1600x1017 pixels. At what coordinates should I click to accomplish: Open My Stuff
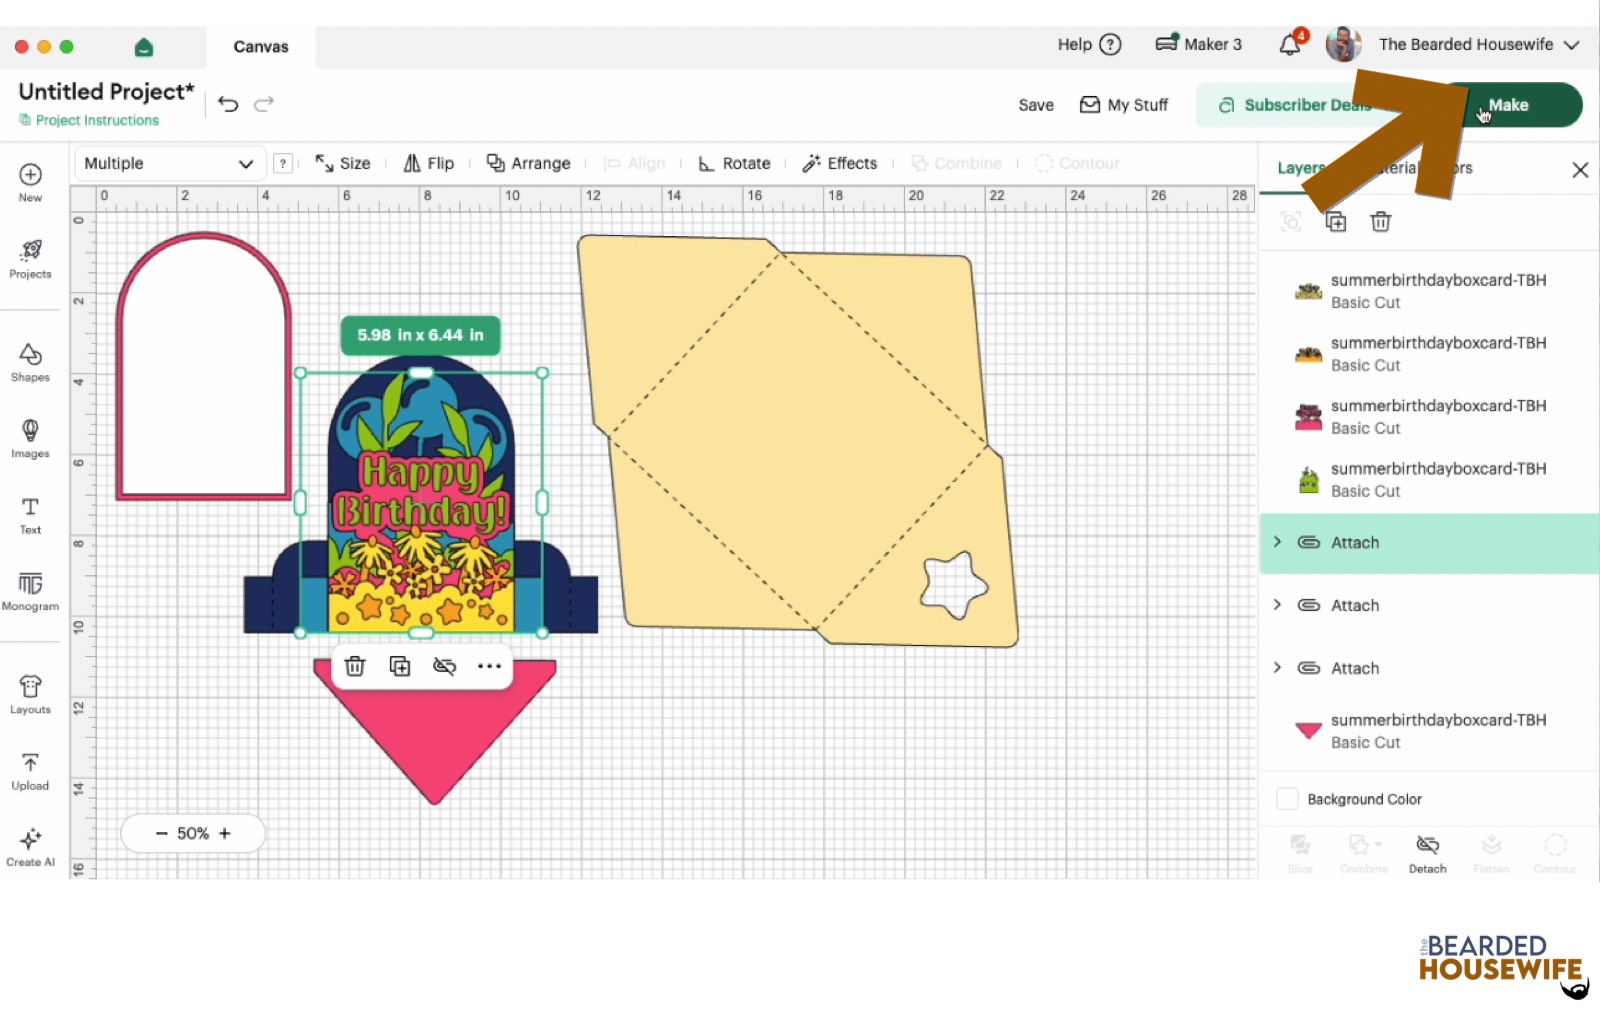1124,105
